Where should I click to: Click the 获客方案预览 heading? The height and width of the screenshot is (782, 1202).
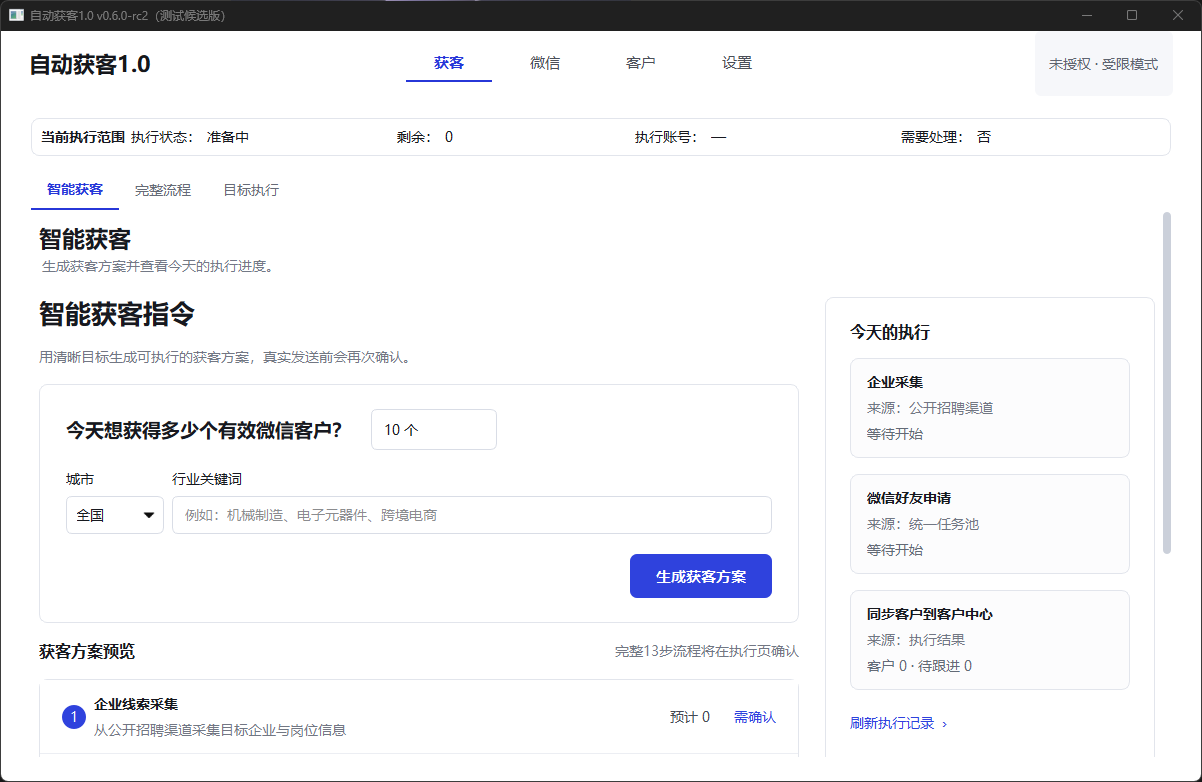[x=87, y=651]
